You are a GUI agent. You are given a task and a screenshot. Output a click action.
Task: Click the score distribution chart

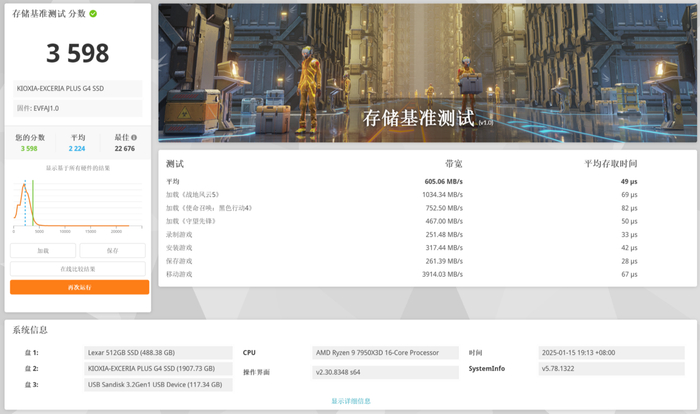click(x=78, y=204)
